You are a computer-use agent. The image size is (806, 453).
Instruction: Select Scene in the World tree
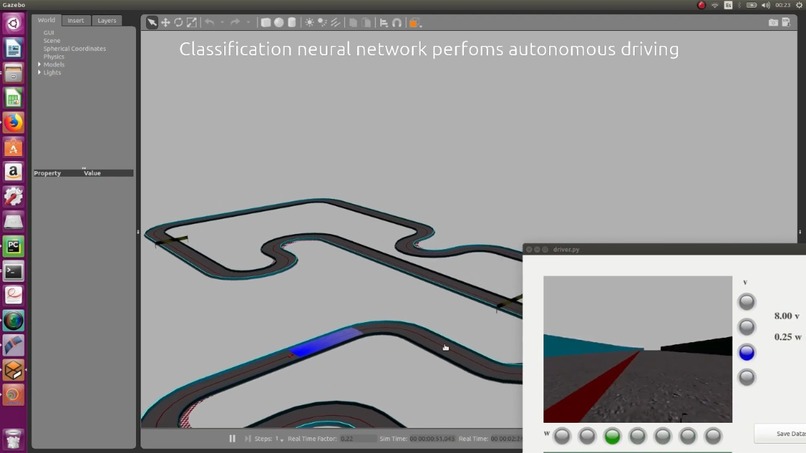tap(52, 41)
